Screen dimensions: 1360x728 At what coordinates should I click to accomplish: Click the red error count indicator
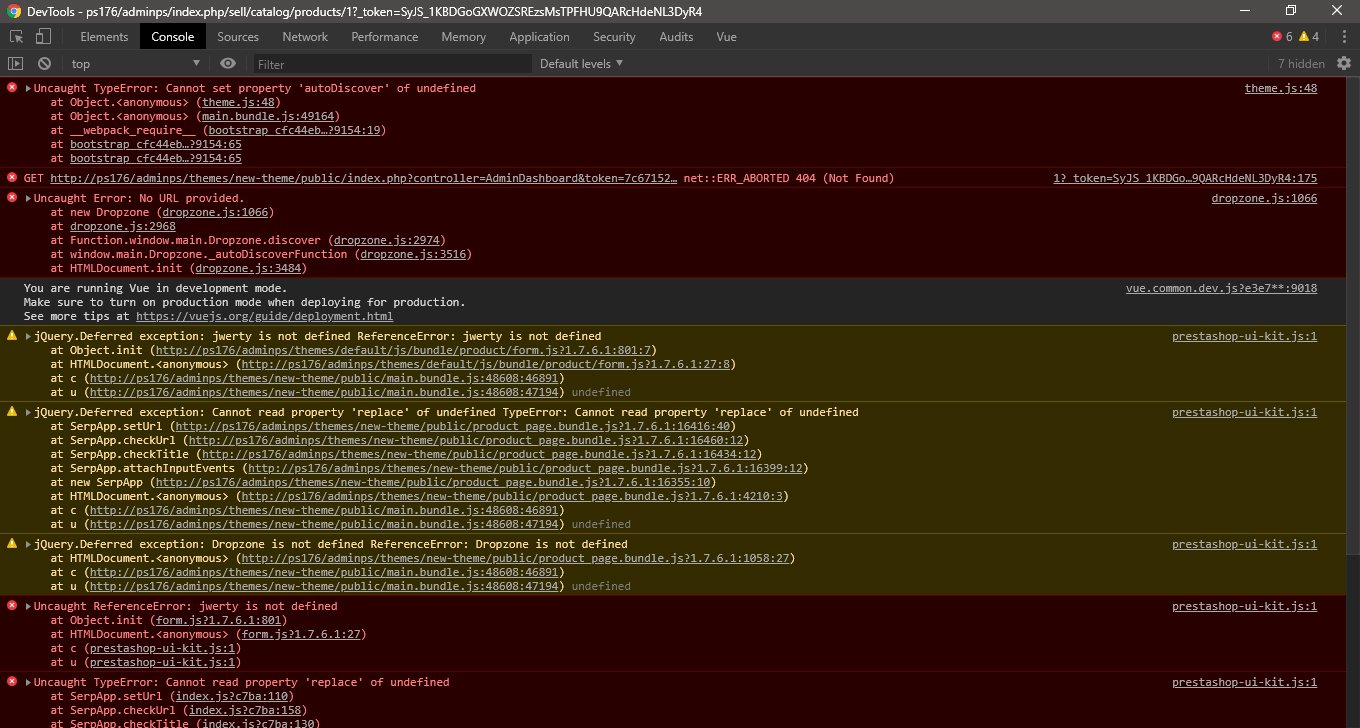coord(1282,37)
